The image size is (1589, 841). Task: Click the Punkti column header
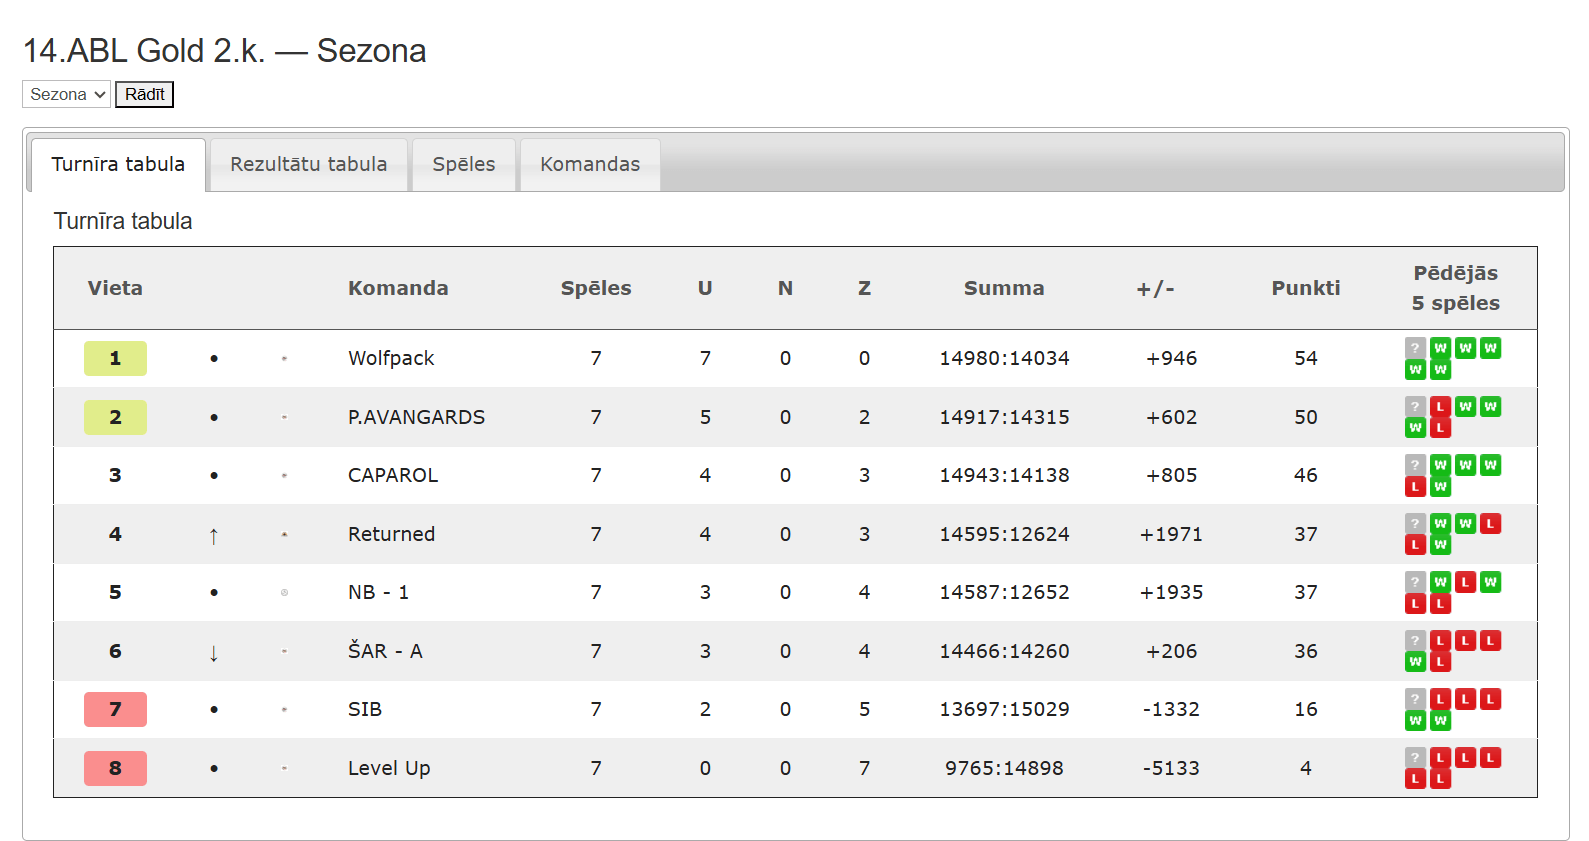(1306, 288)
